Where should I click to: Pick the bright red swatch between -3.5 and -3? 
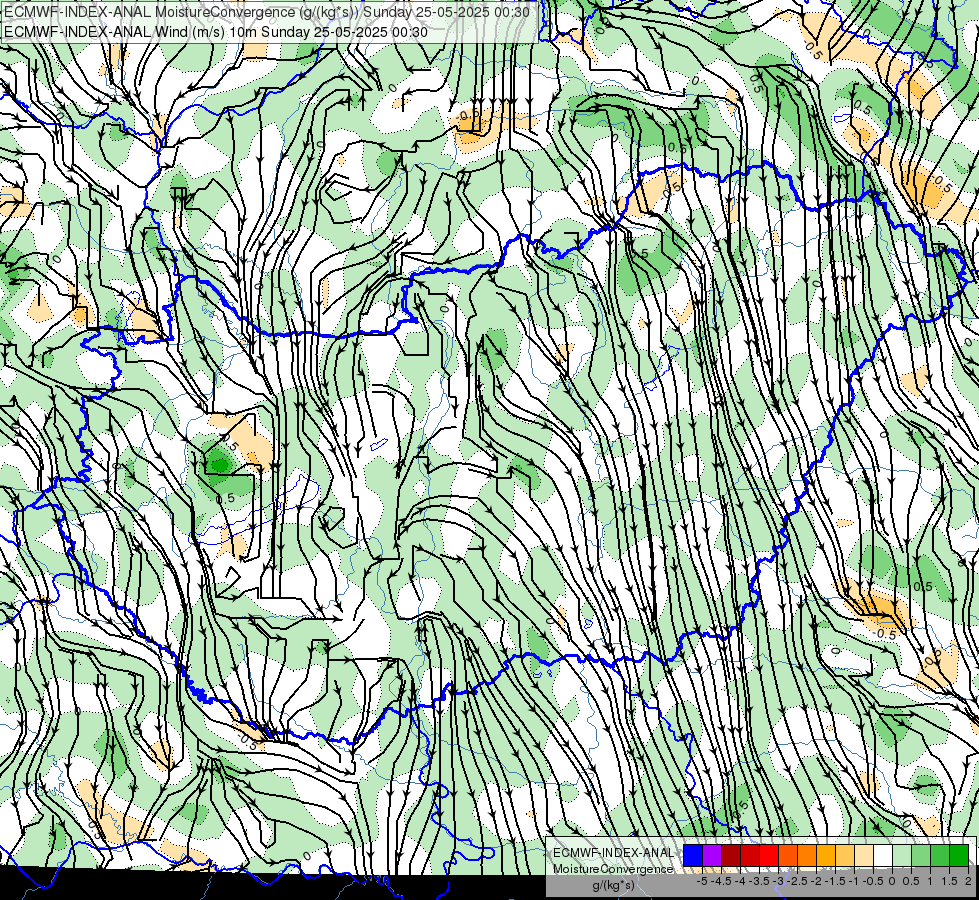769,855
